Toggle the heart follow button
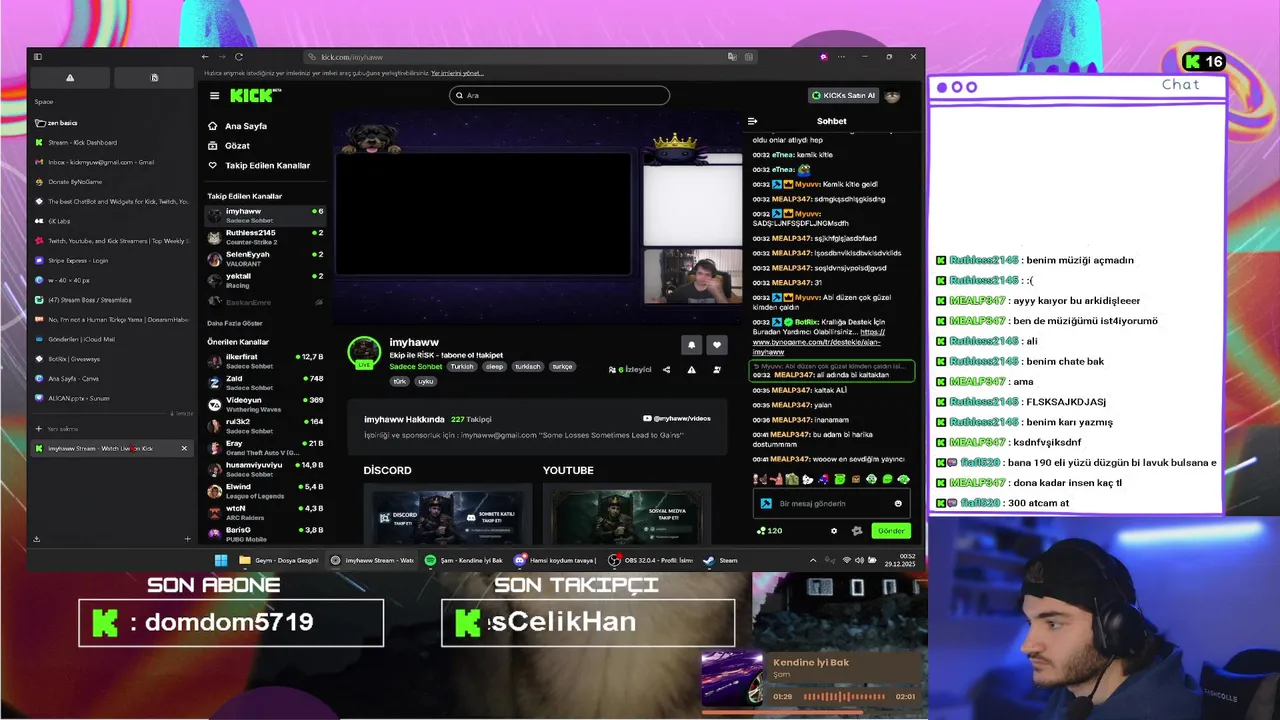 (716, 345)
